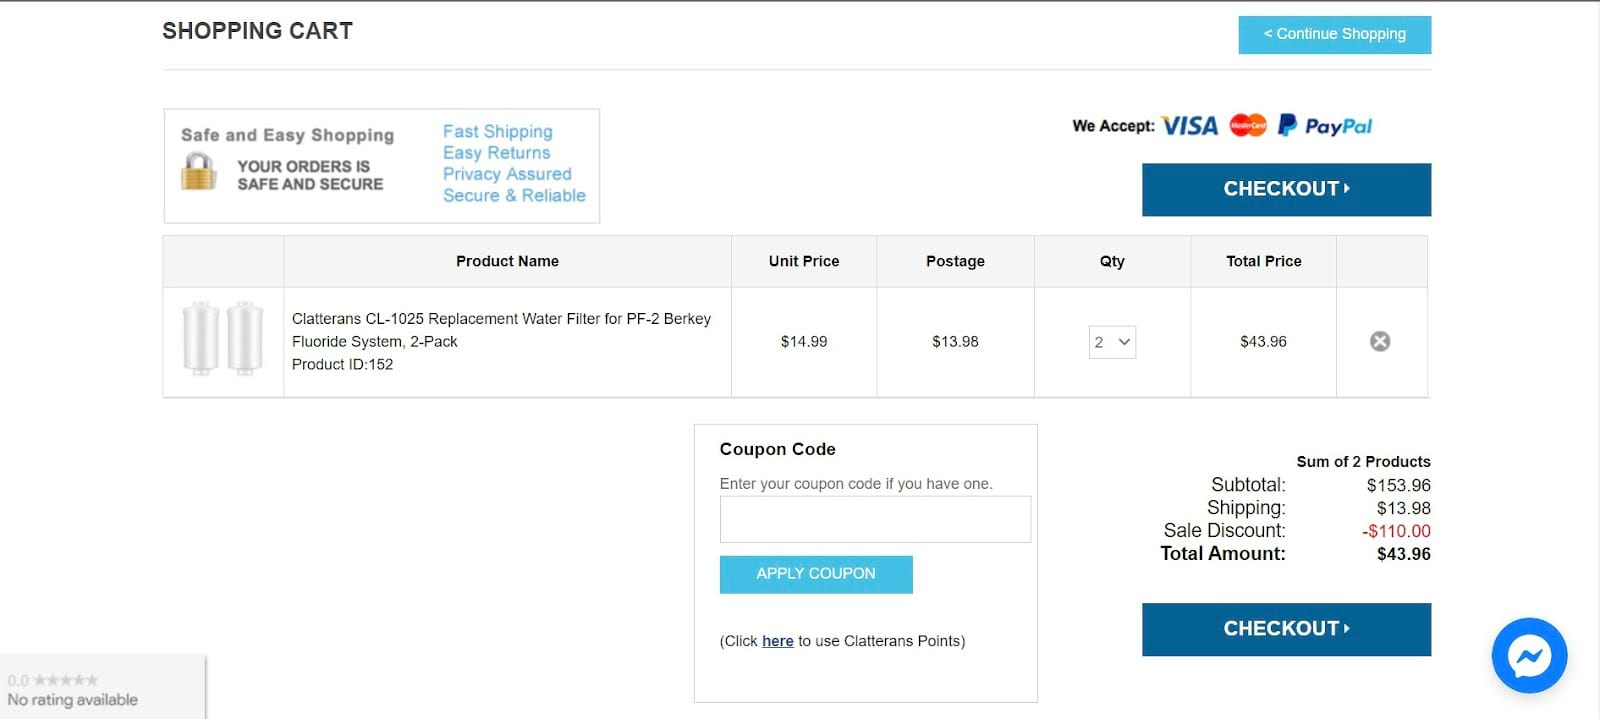1600x719 pixels.
Task: Click the No rating available badge
Action: pos(102,688)
